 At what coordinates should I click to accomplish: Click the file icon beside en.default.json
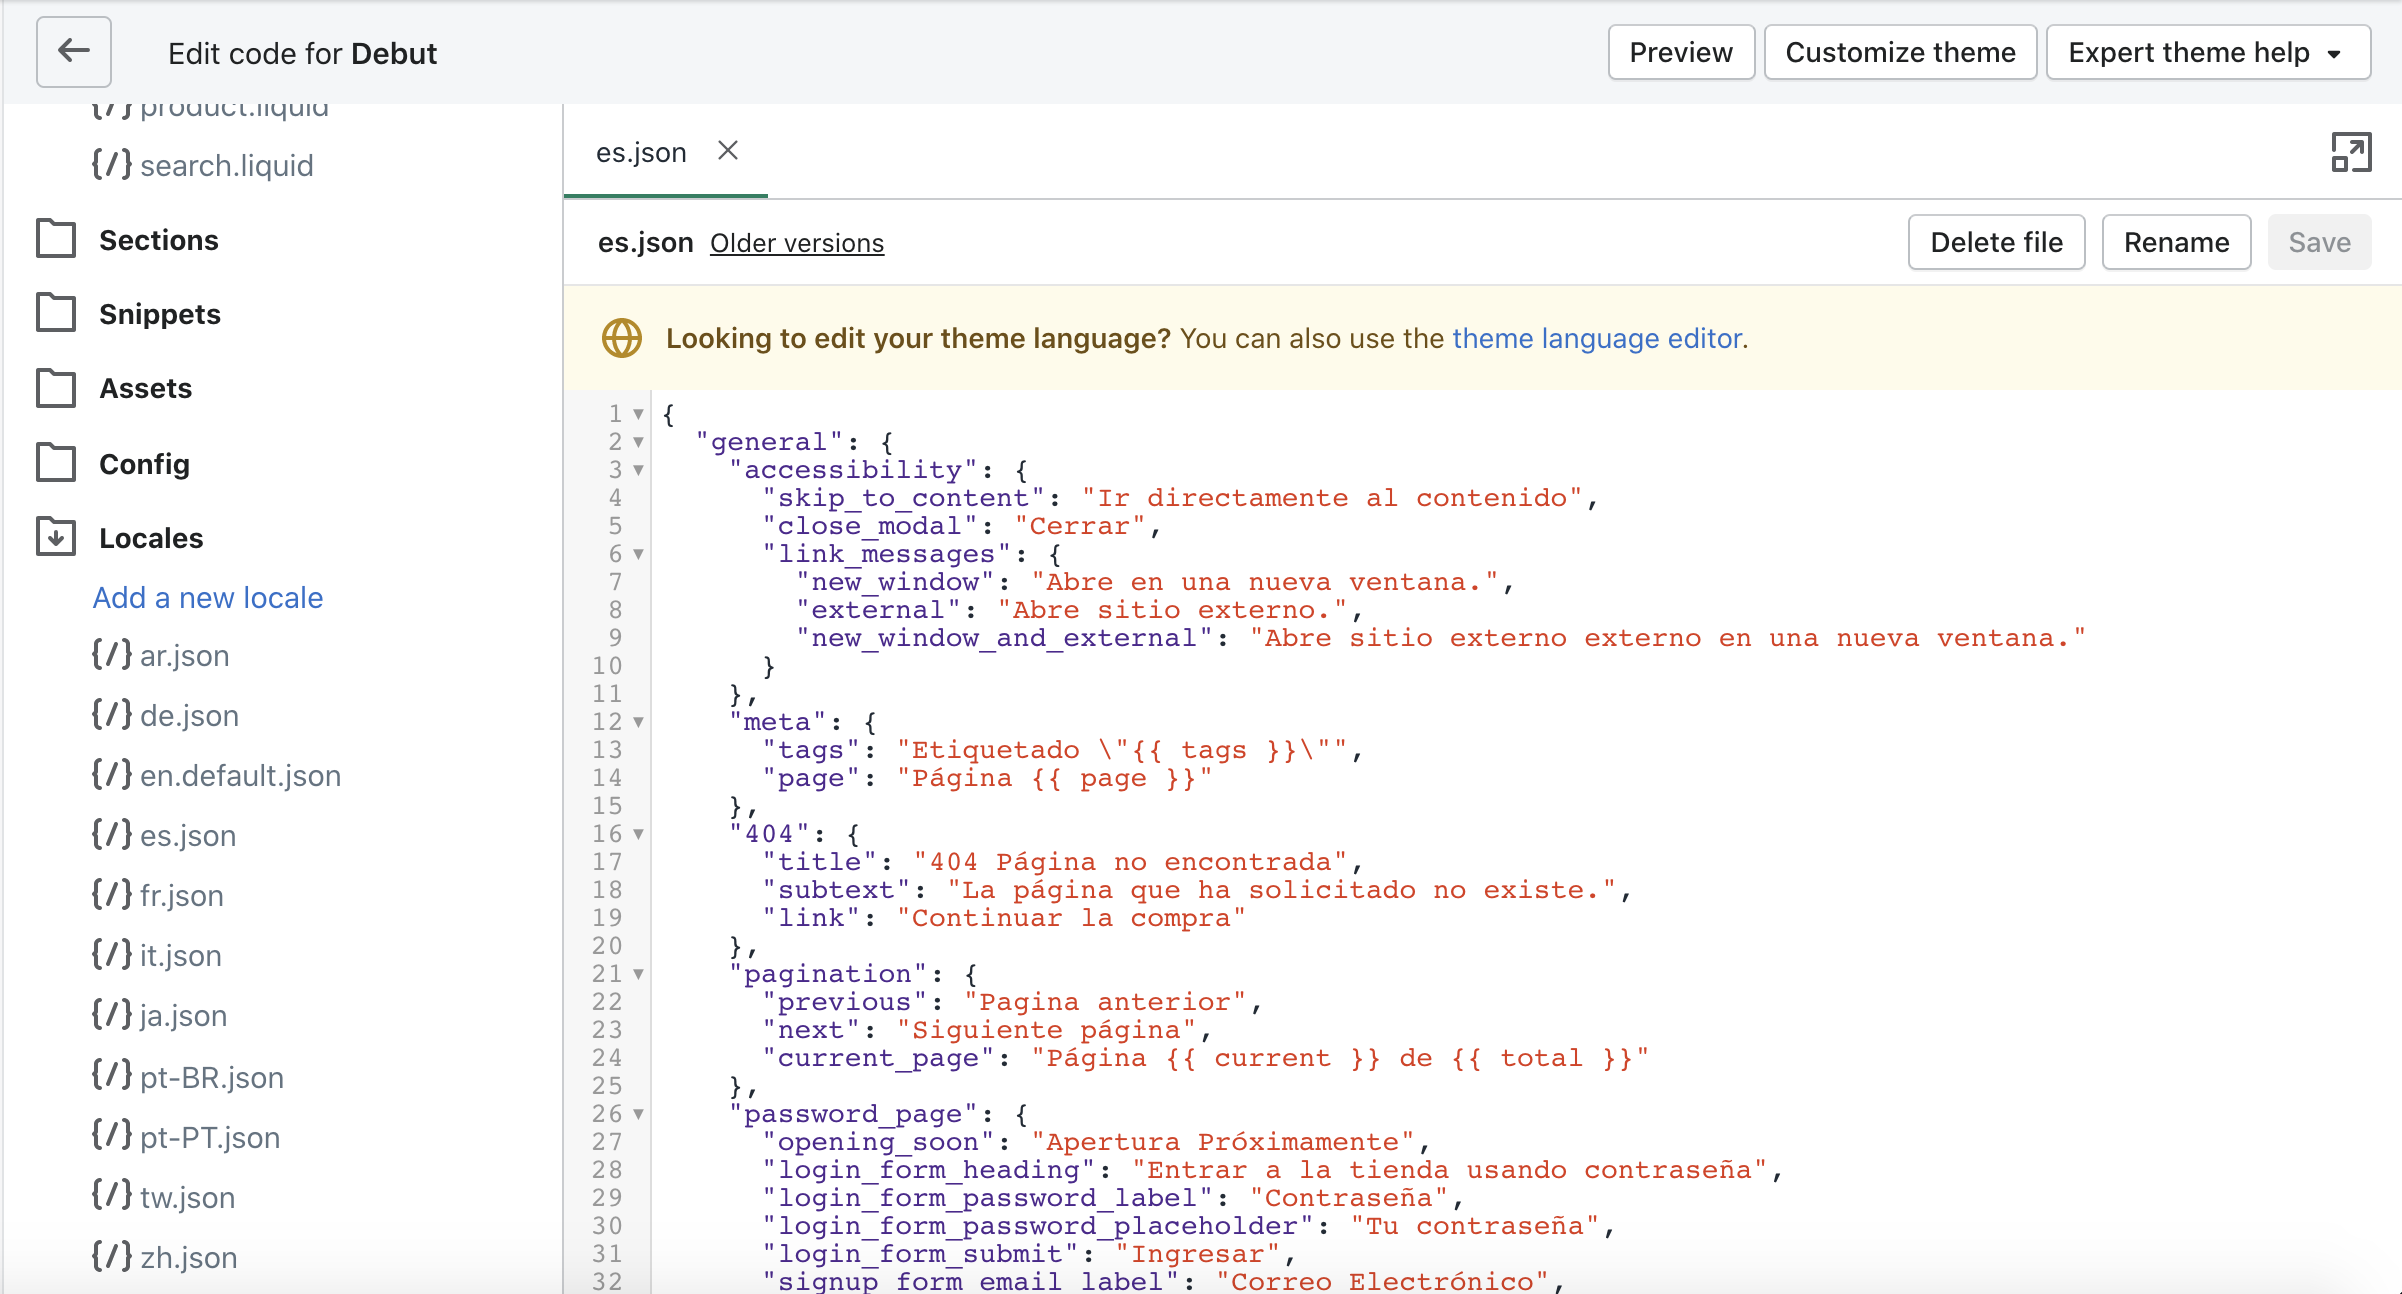(x=111, y=775)
